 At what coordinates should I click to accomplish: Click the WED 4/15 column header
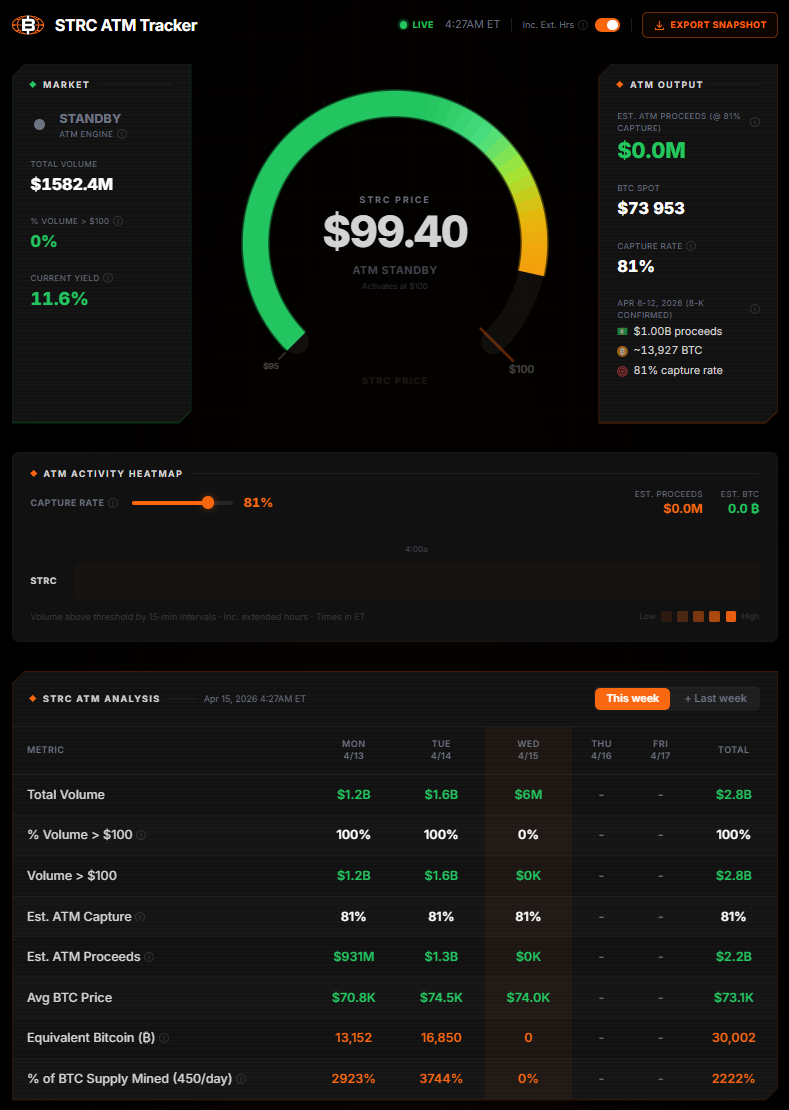tap(528, 750)
